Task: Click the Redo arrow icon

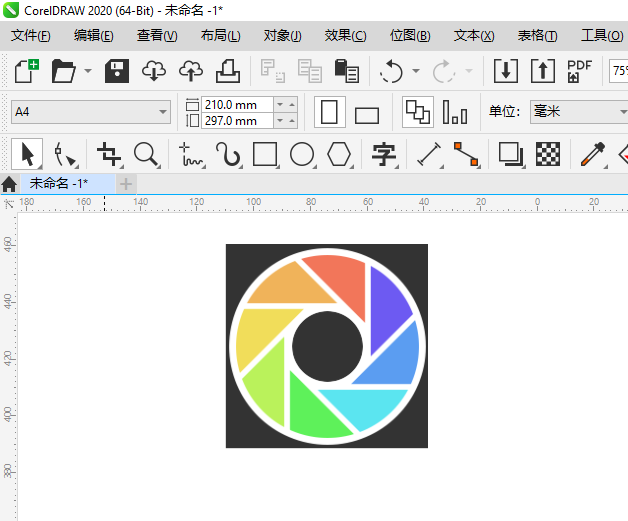Action: [444, 71]
